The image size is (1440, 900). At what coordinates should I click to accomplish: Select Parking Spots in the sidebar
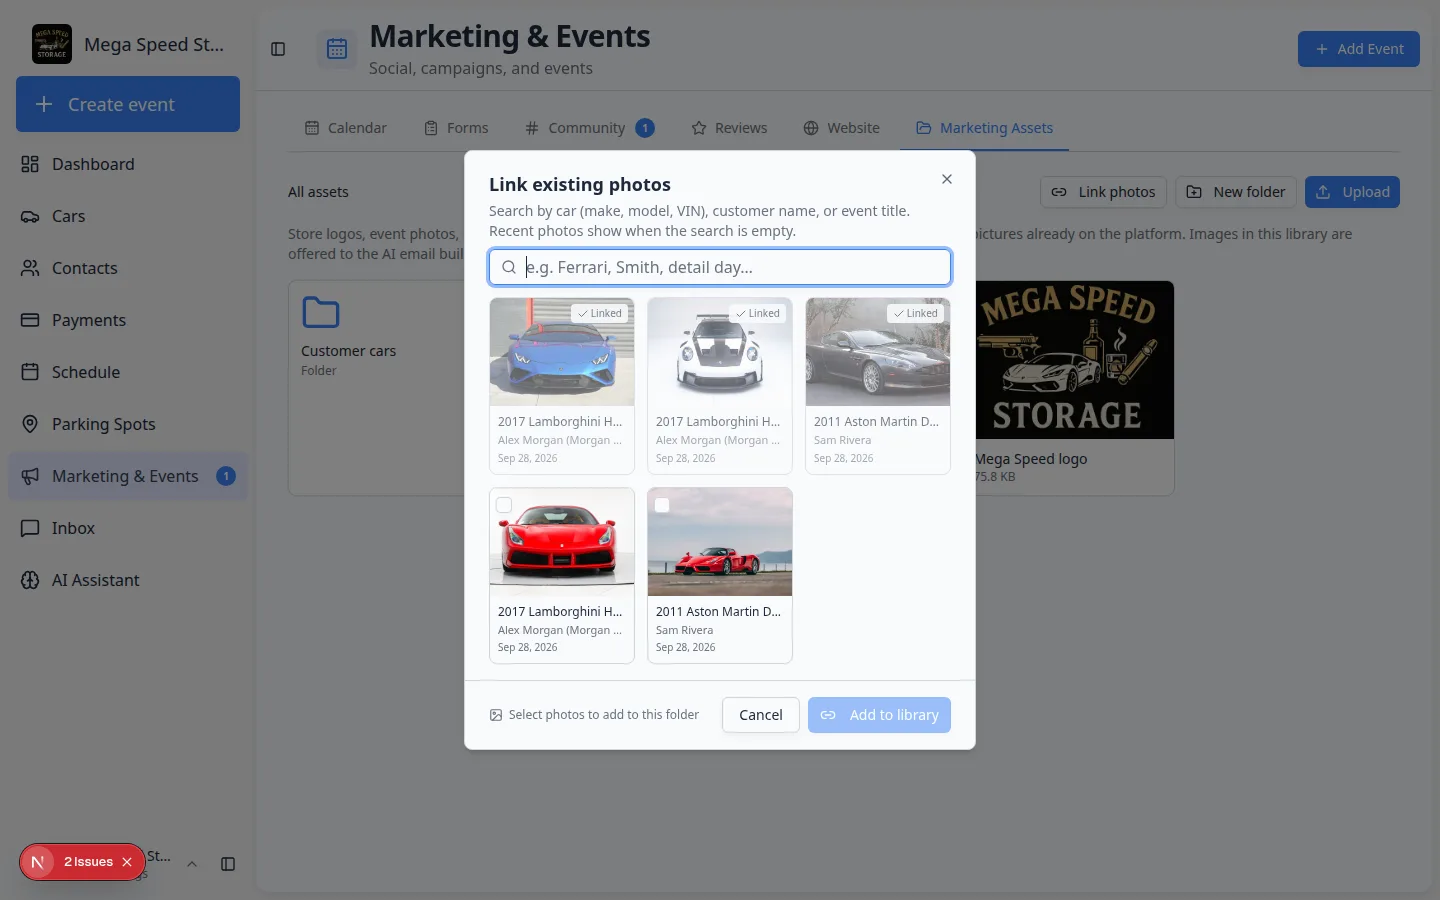[x=128, y=424]
